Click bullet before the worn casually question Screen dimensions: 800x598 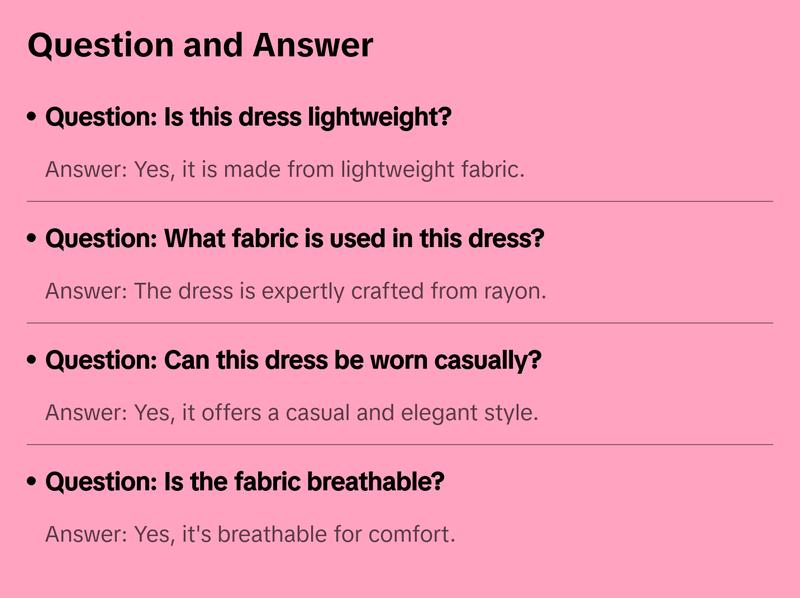[33, 361]
